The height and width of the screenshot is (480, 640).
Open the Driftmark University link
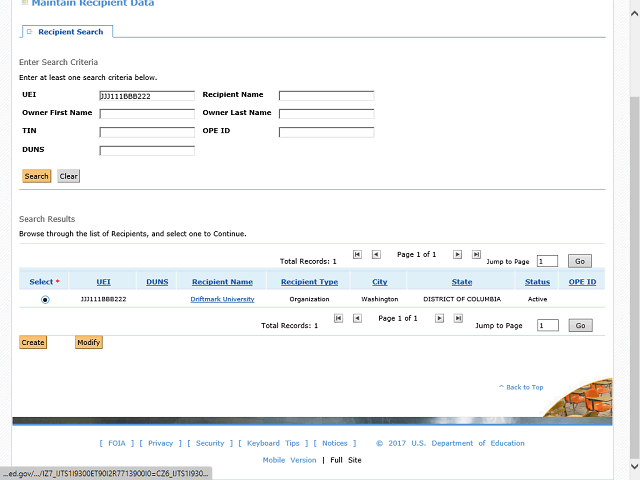point(222,299)
